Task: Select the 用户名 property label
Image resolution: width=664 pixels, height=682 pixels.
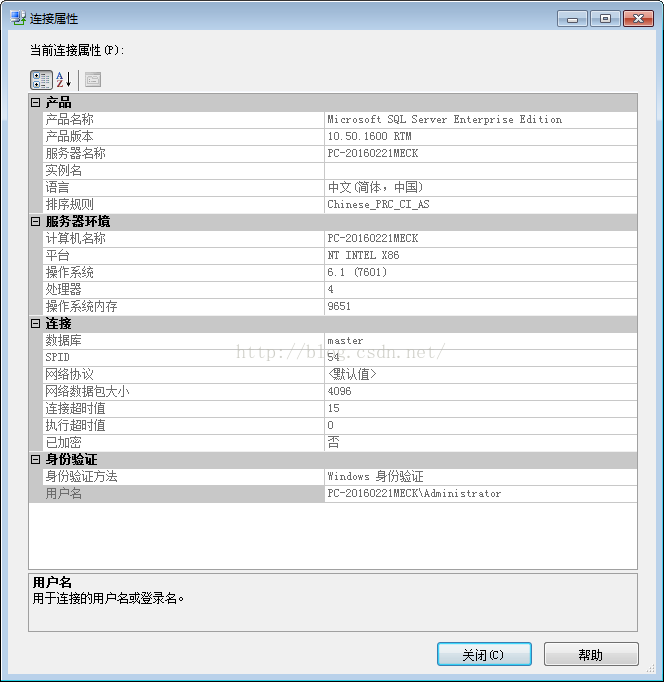Action: pos(63,493)
